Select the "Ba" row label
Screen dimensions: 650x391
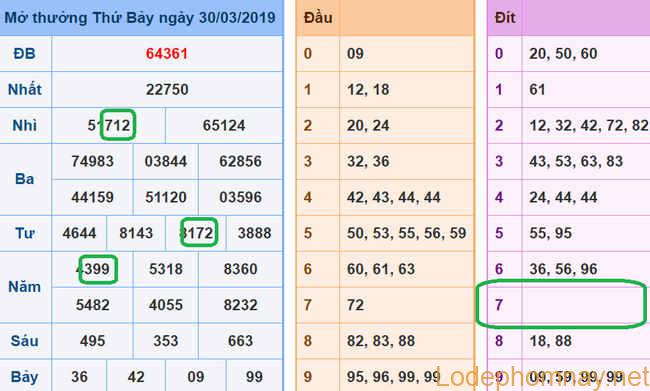[24, 179]
